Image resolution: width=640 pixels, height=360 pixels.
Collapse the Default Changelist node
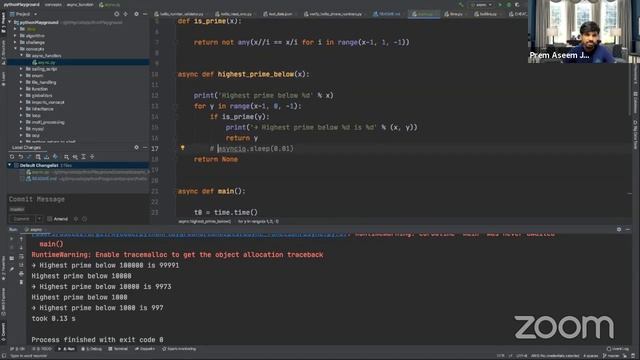click(x=10, y=165)
